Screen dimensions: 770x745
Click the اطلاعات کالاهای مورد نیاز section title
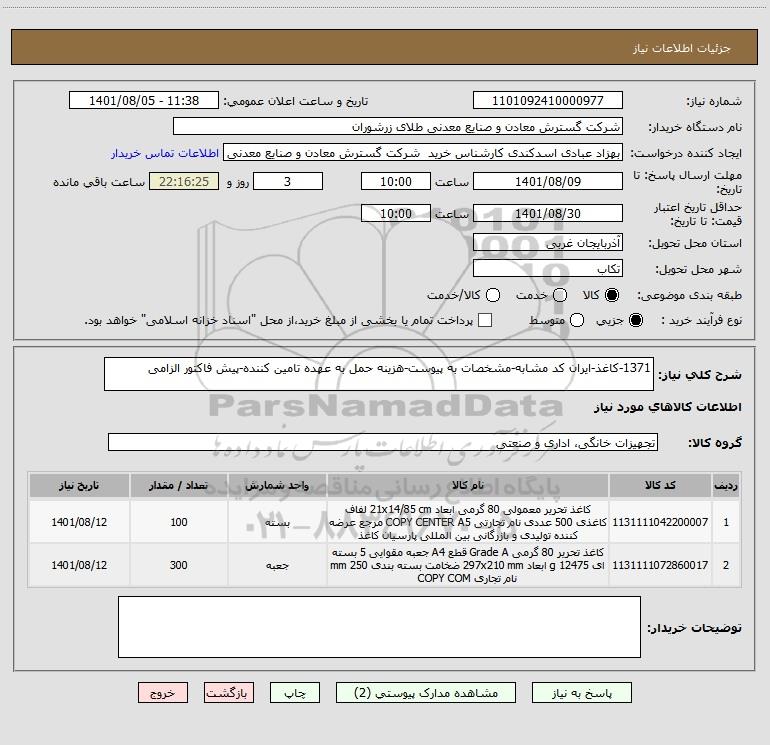click(x=667, y=407)
